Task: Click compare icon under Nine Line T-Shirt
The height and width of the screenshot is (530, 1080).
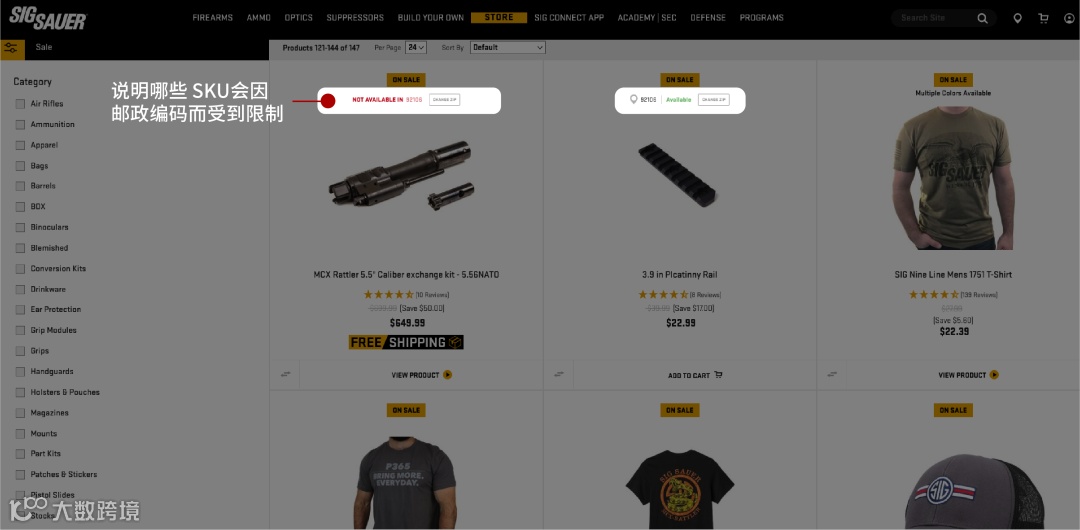Action: tap(832, 374)
